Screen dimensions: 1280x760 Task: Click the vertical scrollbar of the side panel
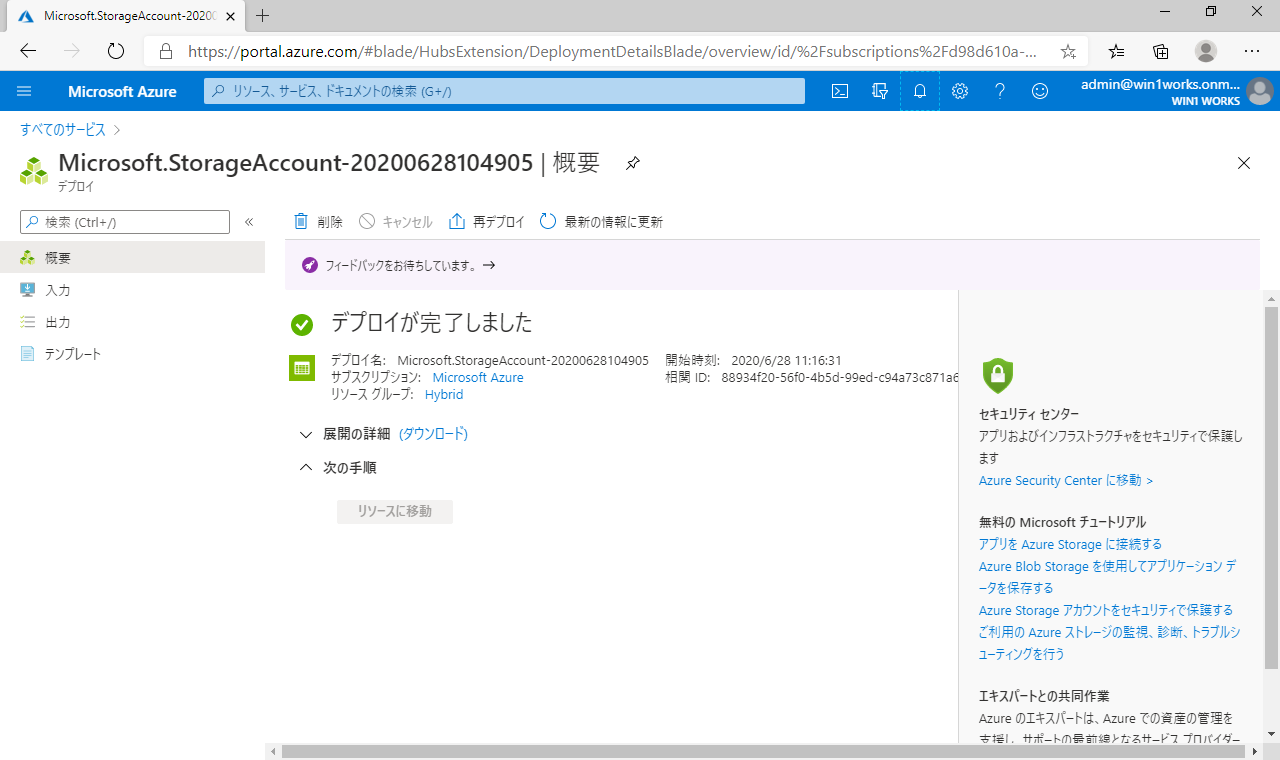[x=1271, y=487]
